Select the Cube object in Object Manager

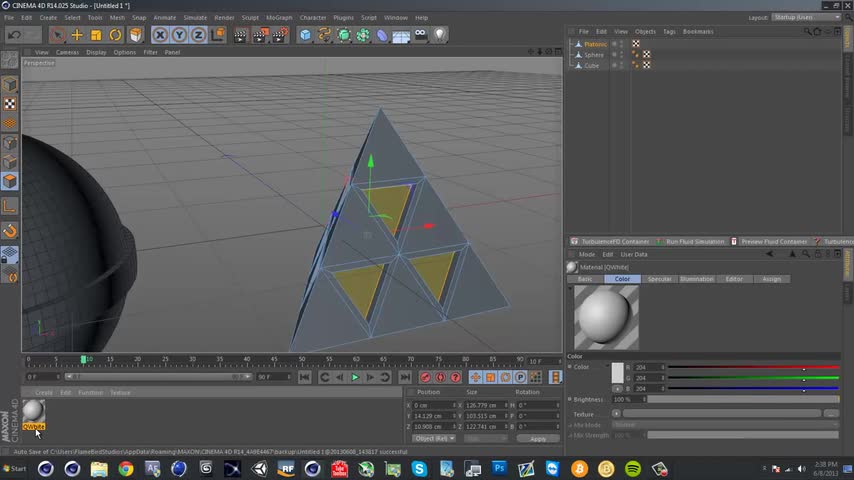point(591,65)
